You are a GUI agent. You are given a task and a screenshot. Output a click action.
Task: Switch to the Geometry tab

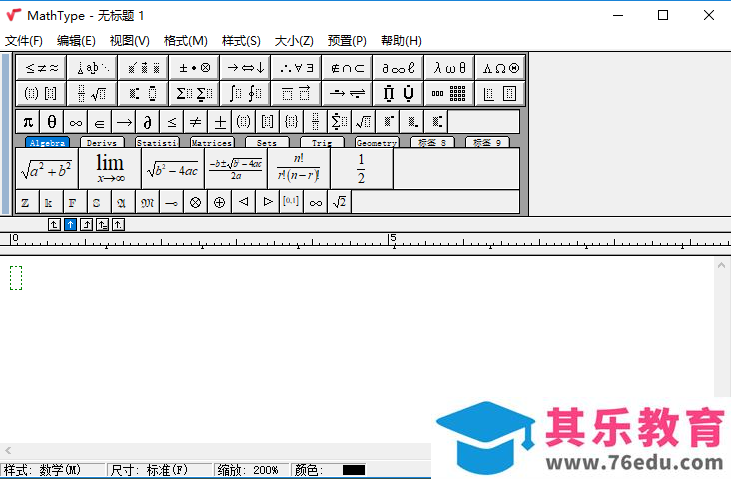377,143
